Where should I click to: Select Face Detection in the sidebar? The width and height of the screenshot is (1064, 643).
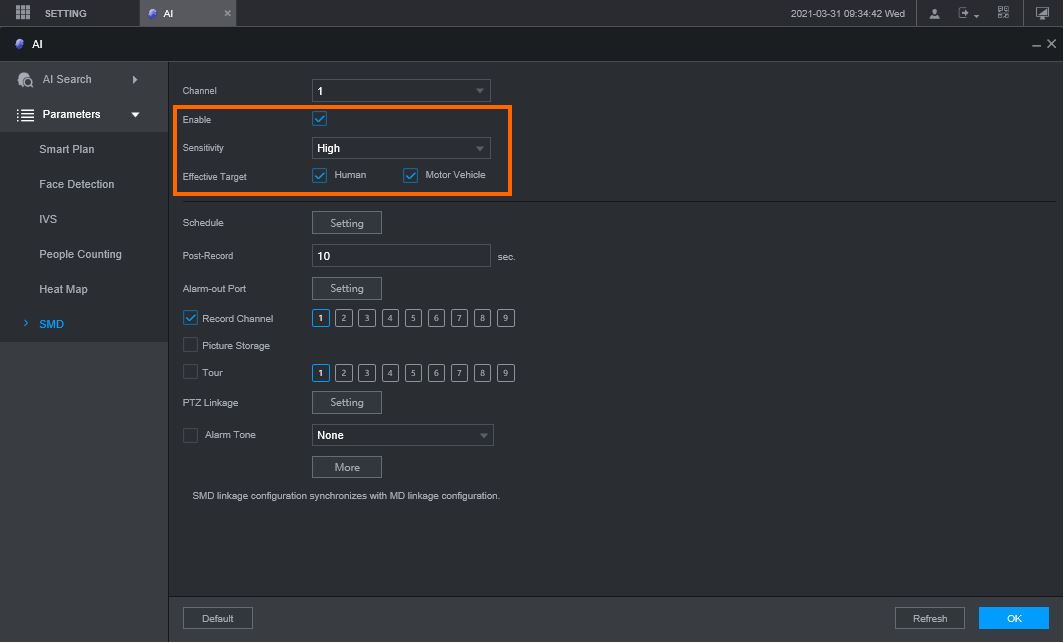(76, 185)
